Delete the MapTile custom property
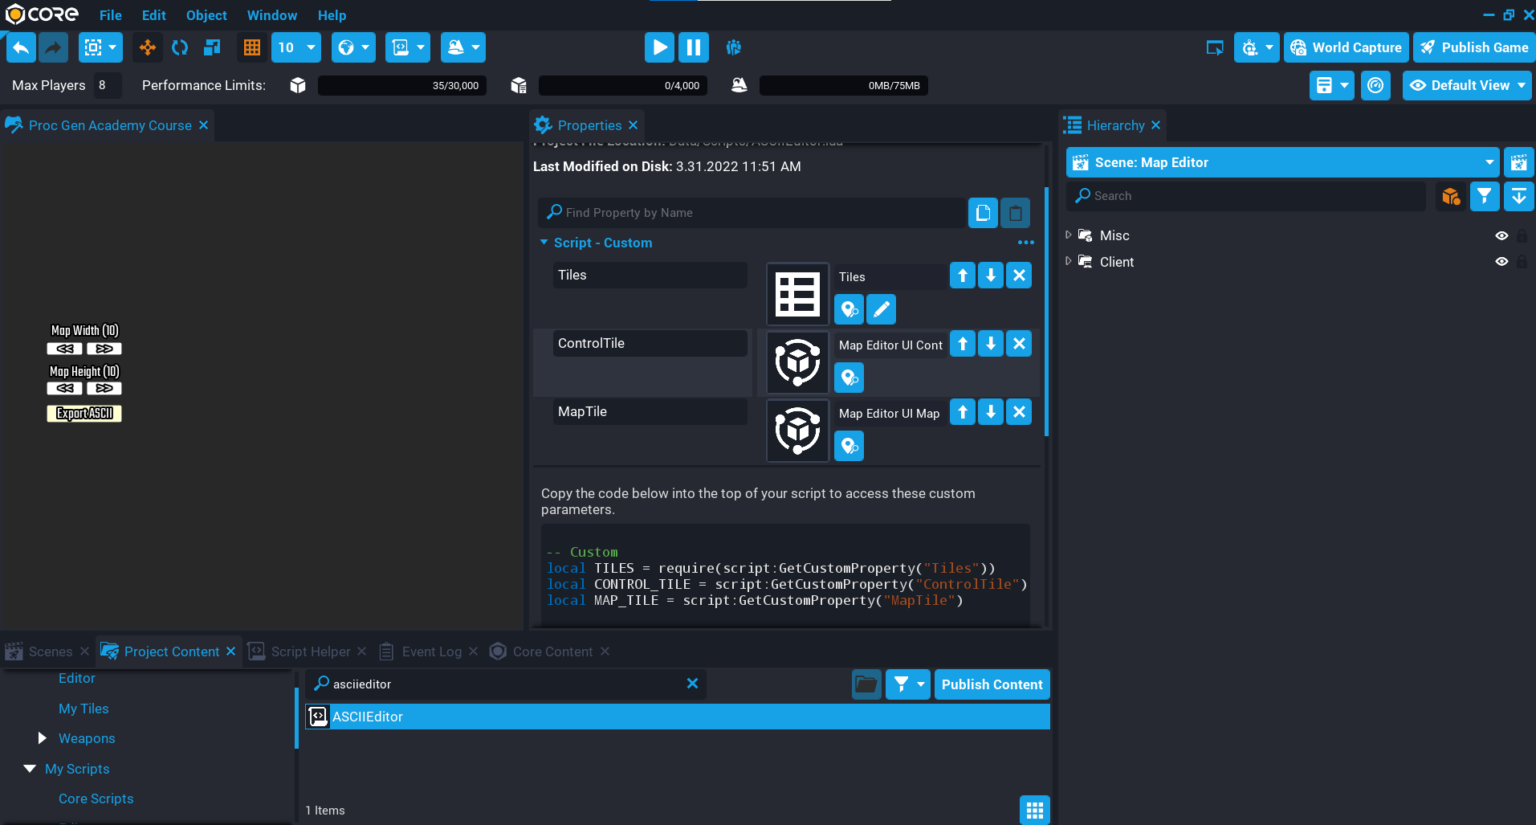1536x825 pixels. (1019, 411)
